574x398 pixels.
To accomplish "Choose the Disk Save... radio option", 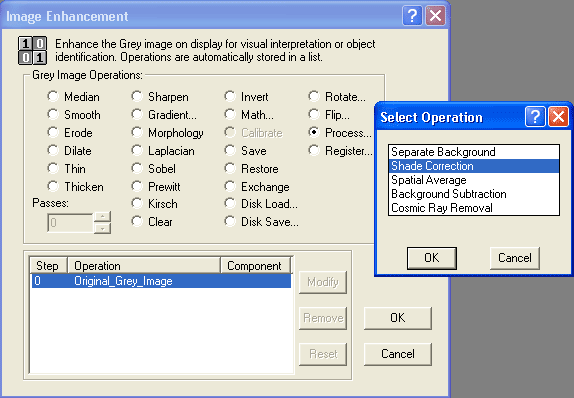I will coord(230,221).
